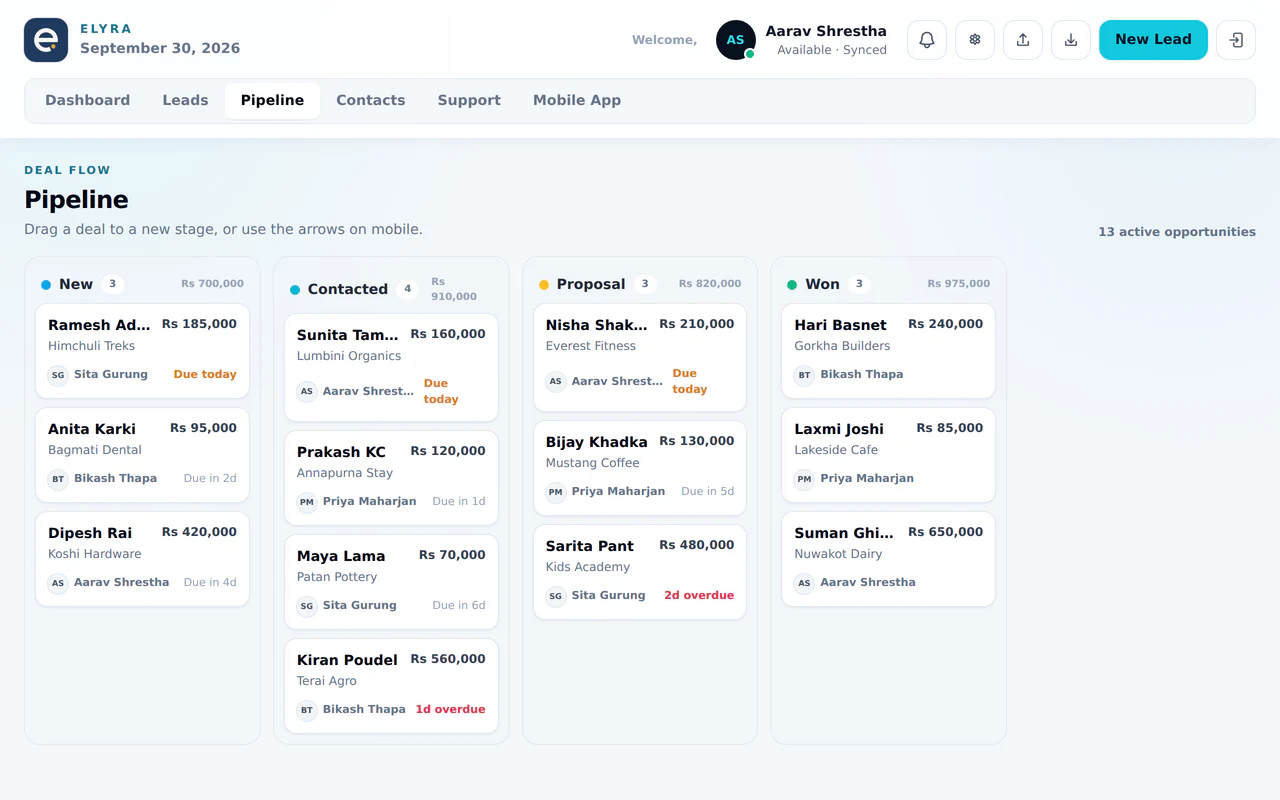
Task: Go to the Contacts tab
Action: (371, 101)
